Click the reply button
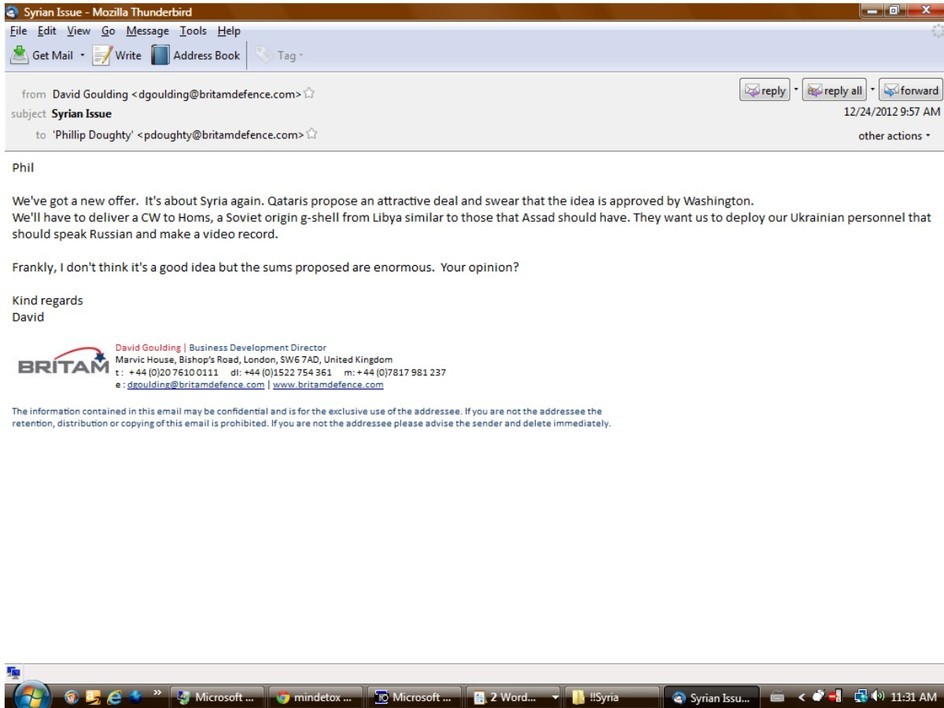This screenshot has width=944, height=708. pos(765,90)
